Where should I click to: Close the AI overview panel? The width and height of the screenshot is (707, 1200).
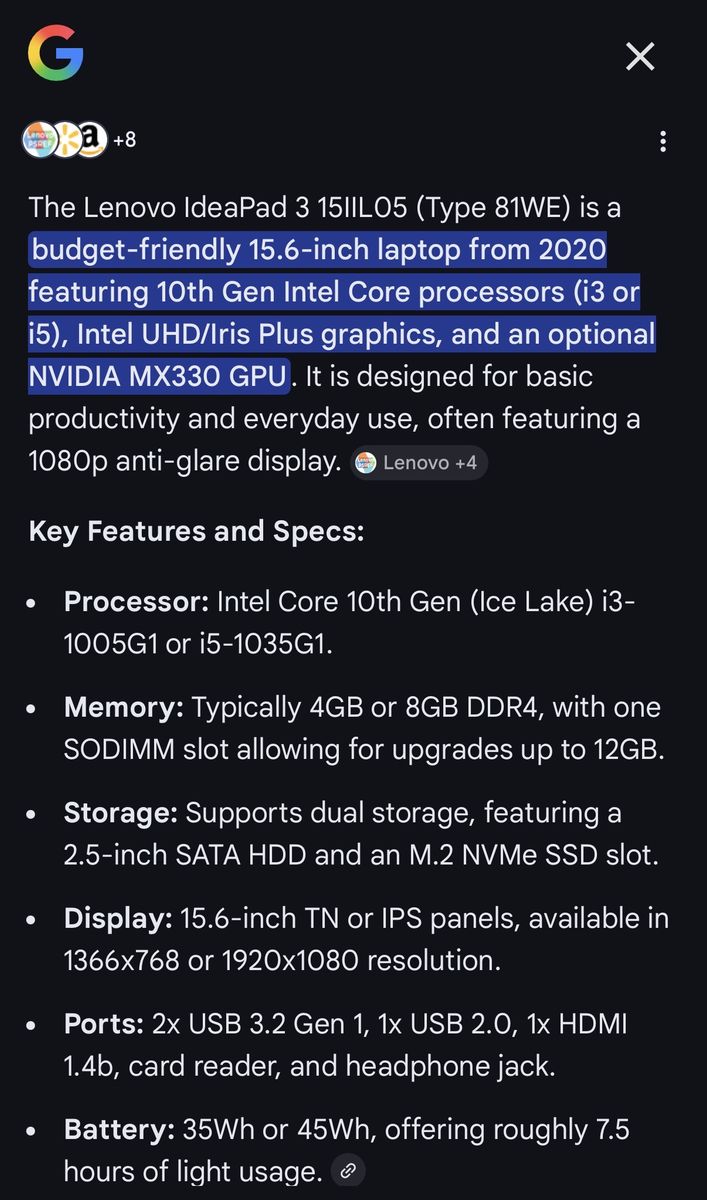tap(640, 57)
